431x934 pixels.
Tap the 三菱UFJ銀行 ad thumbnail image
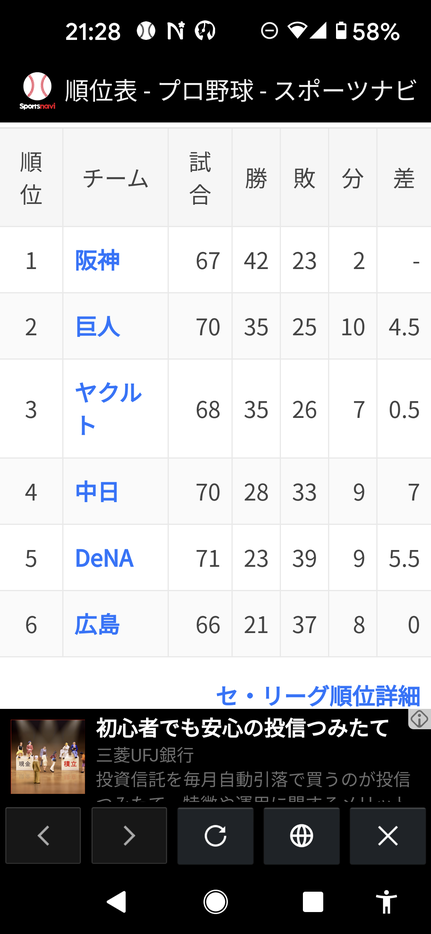point(48,756)
